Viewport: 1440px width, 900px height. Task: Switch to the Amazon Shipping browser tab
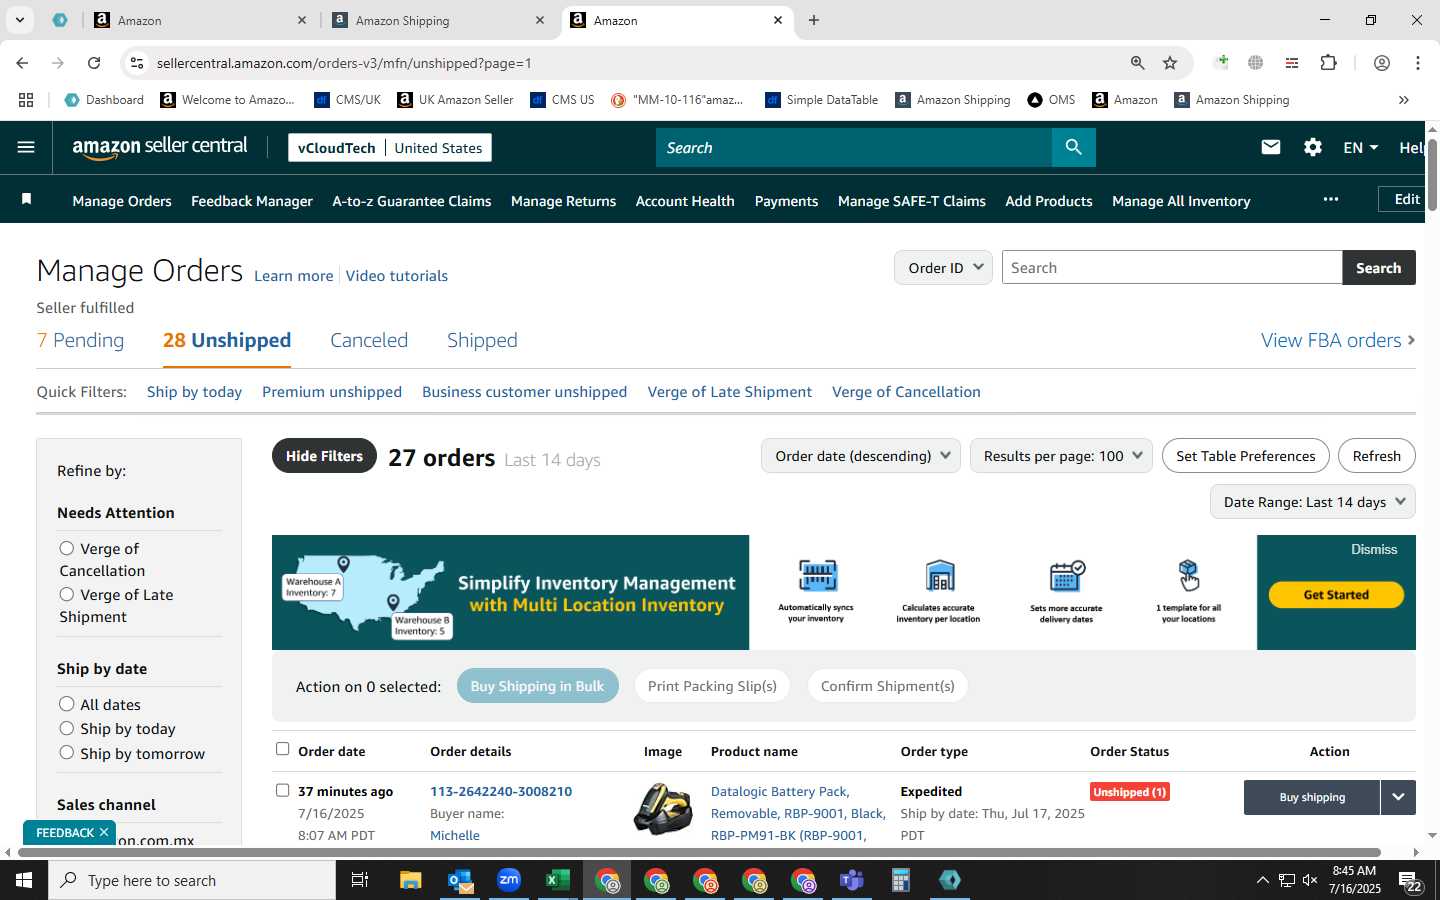click(437, 20)
